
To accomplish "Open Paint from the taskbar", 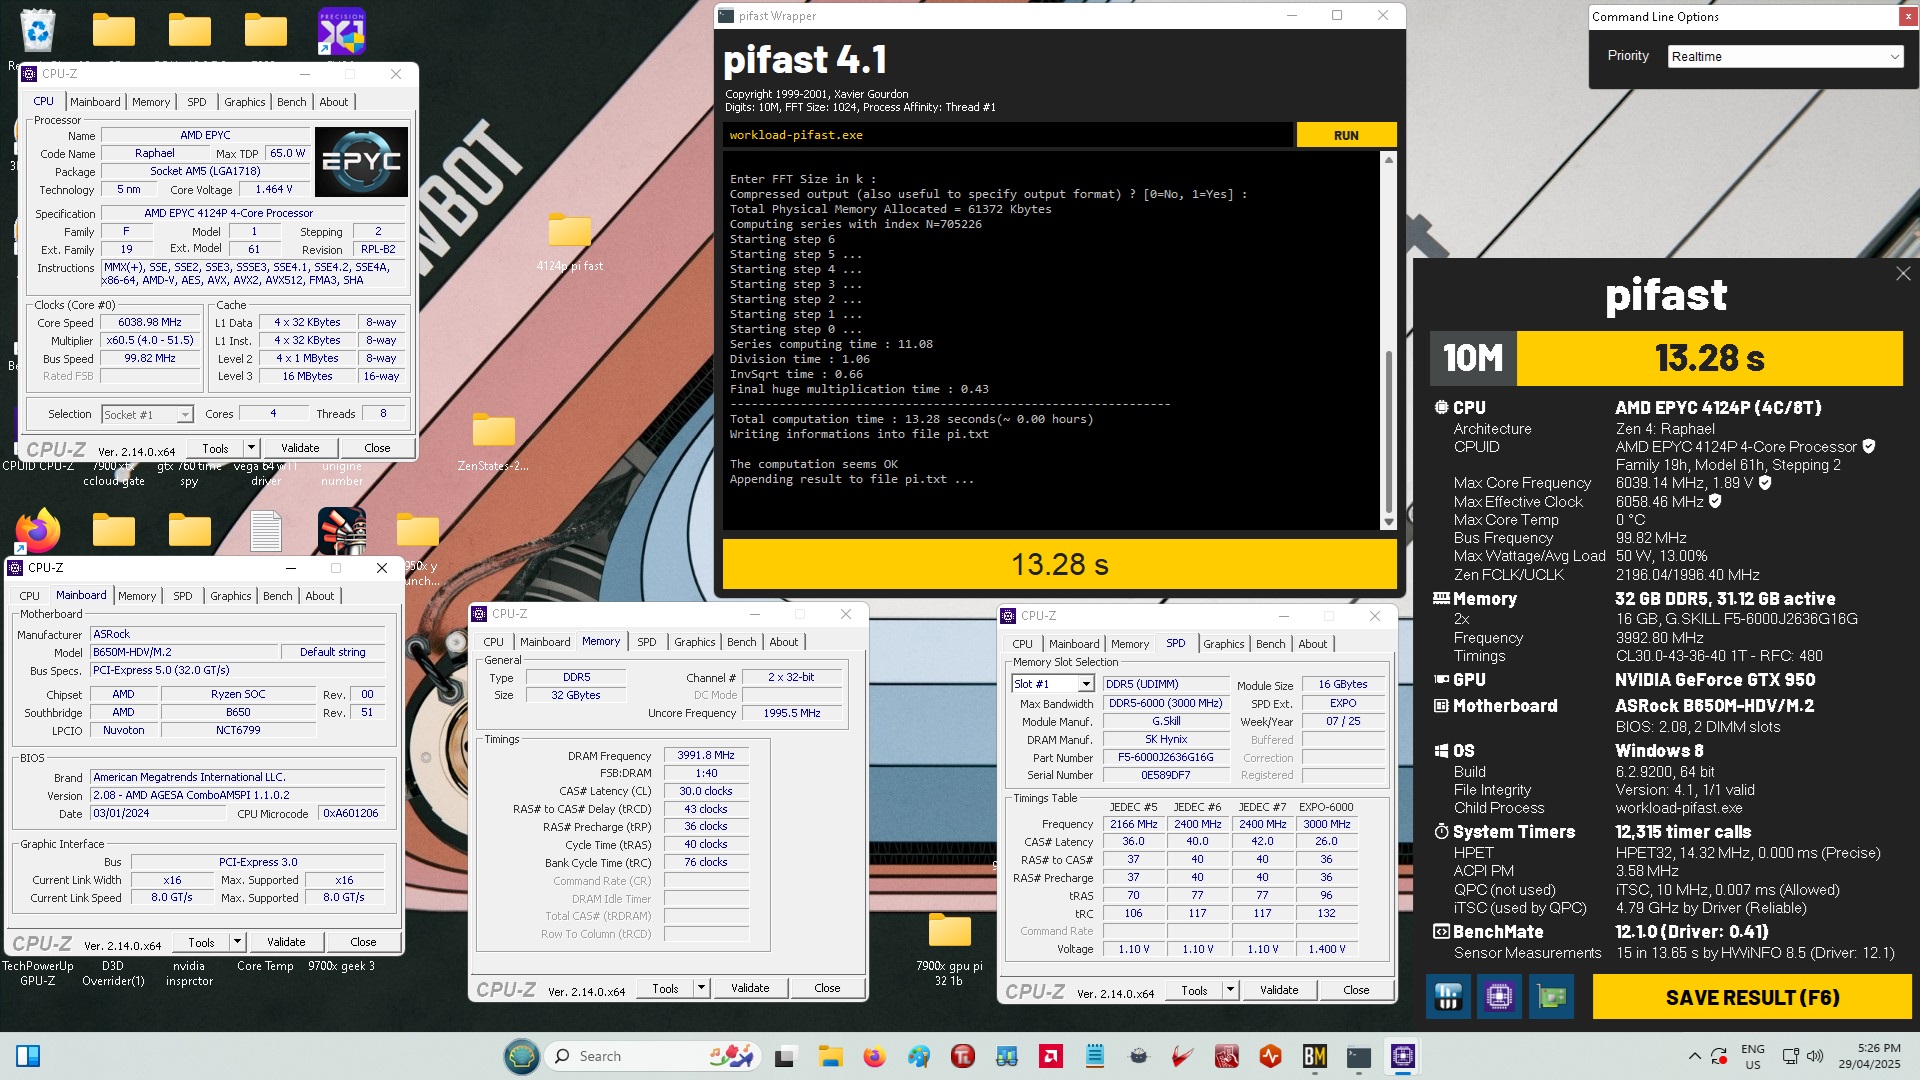I will (x=918, y=1056).
